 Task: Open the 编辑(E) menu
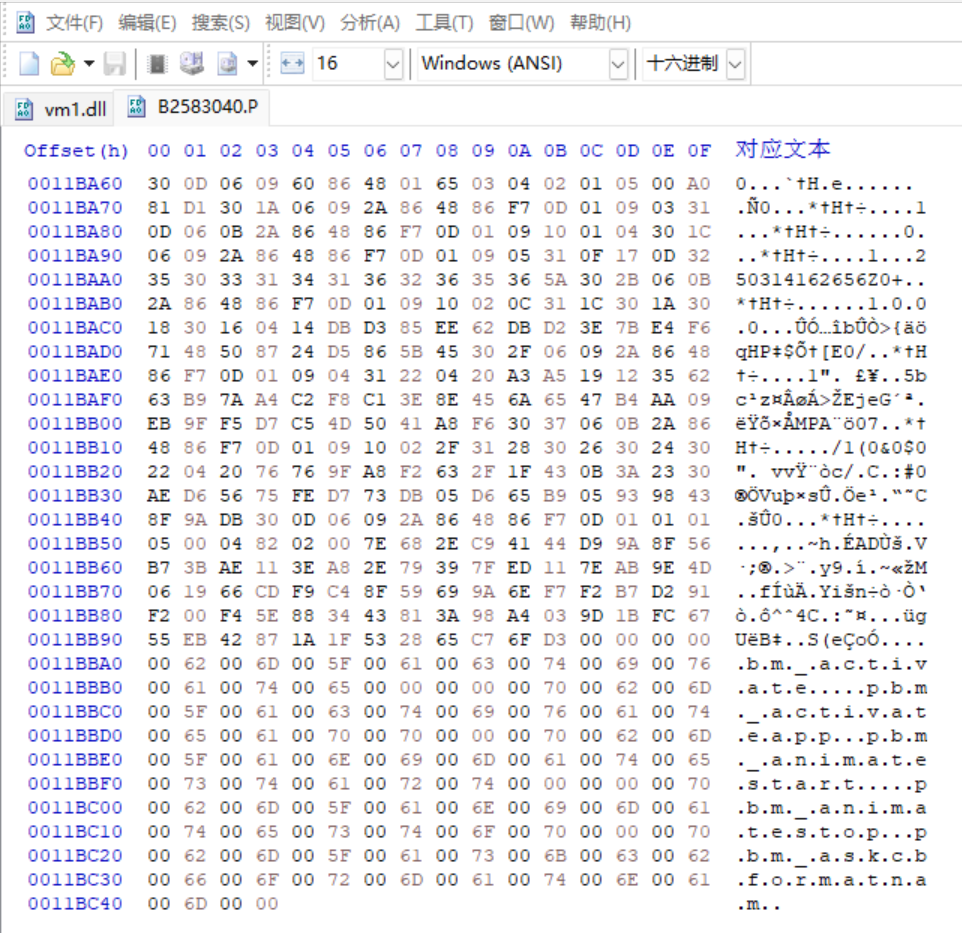pyautogui.click(x=147, y=23)
